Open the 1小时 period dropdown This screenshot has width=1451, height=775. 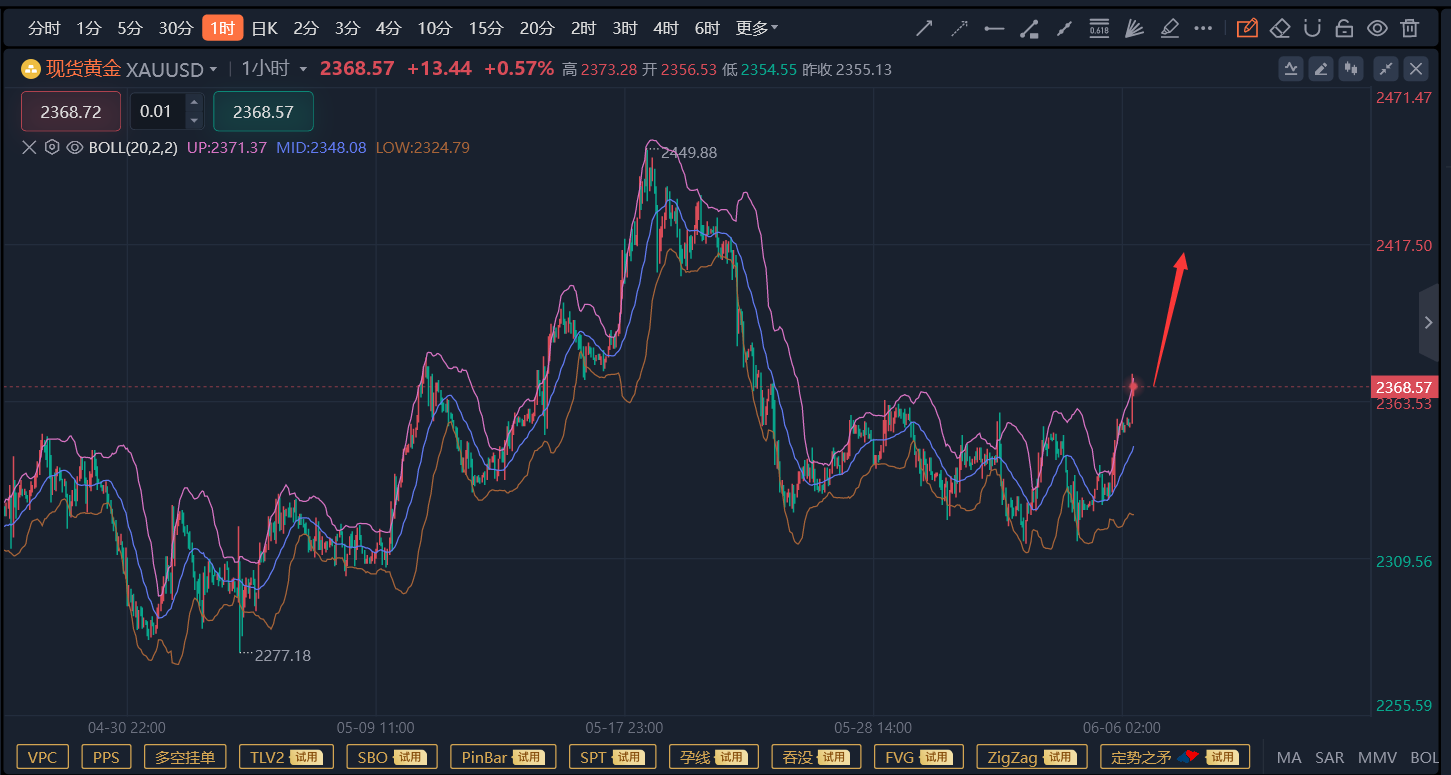coord(303,70)
